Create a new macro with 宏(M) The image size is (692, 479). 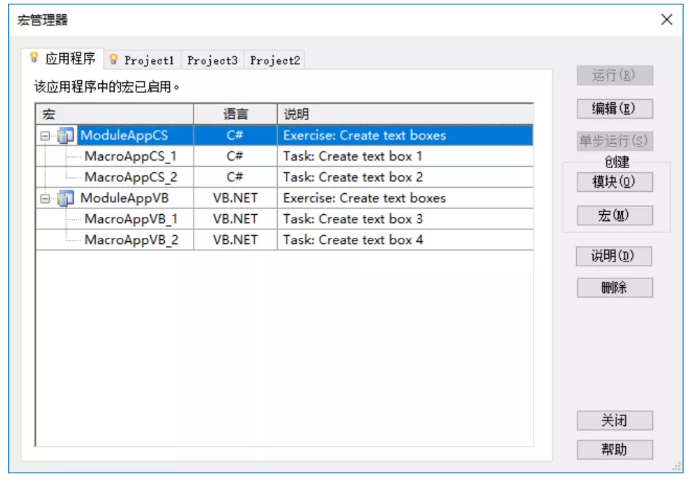pos(614,215)
